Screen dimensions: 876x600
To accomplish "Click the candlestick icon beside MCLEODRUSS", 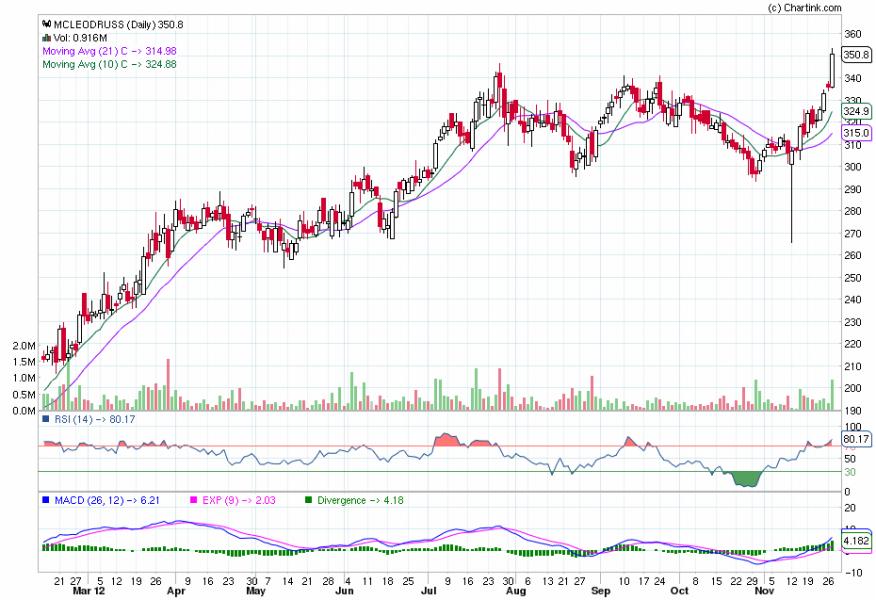I will 47,24.
